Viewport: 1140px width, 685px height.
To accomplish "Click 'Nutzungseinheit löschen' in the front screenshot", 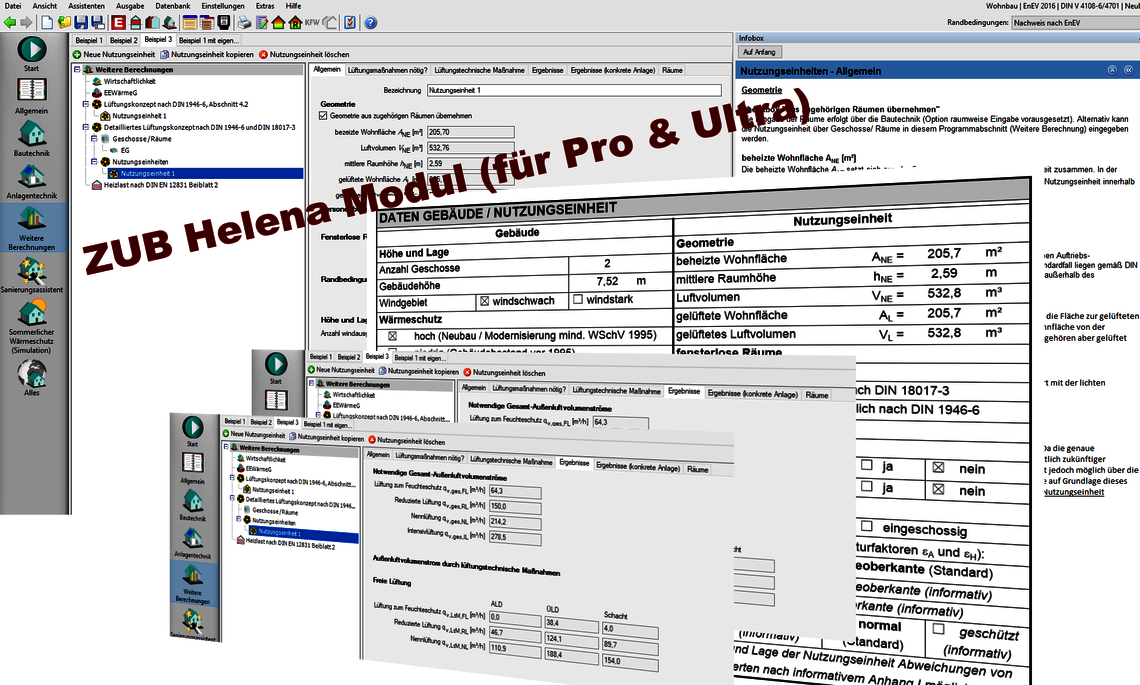I will click(406, 441).
